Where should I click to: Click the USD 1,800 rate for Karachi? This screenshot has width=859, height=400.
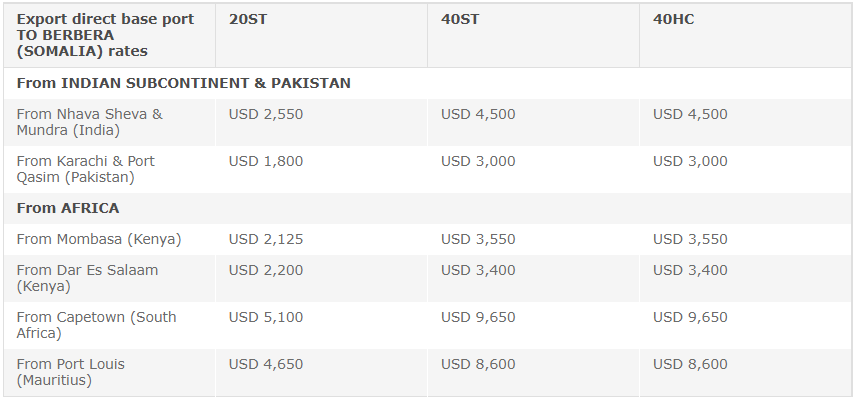pyautogui.click(x=266, y=161)
